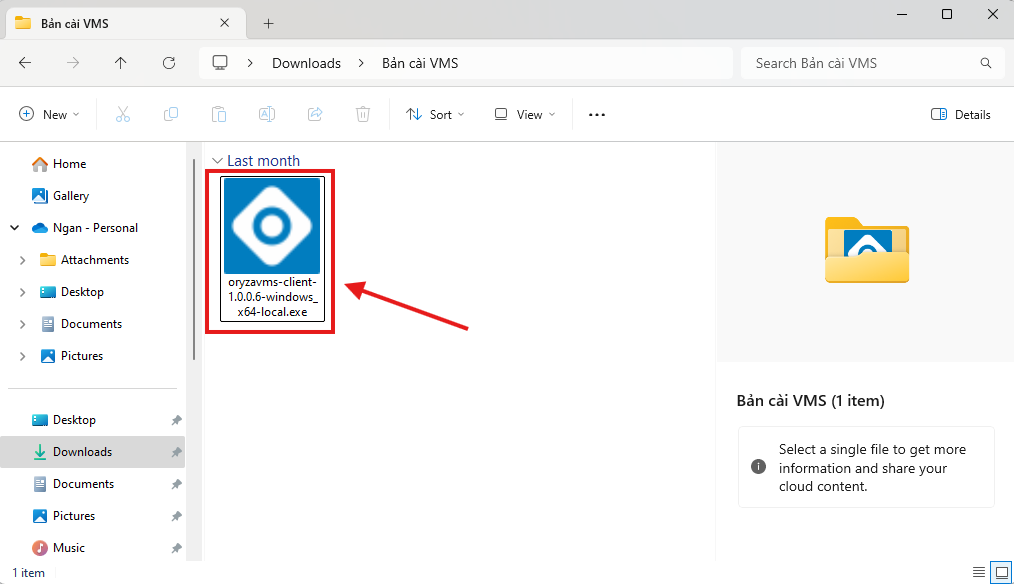Click the Share icon in toolbar
This screenshot has width=1014, height=584.
tap(315, 114)
